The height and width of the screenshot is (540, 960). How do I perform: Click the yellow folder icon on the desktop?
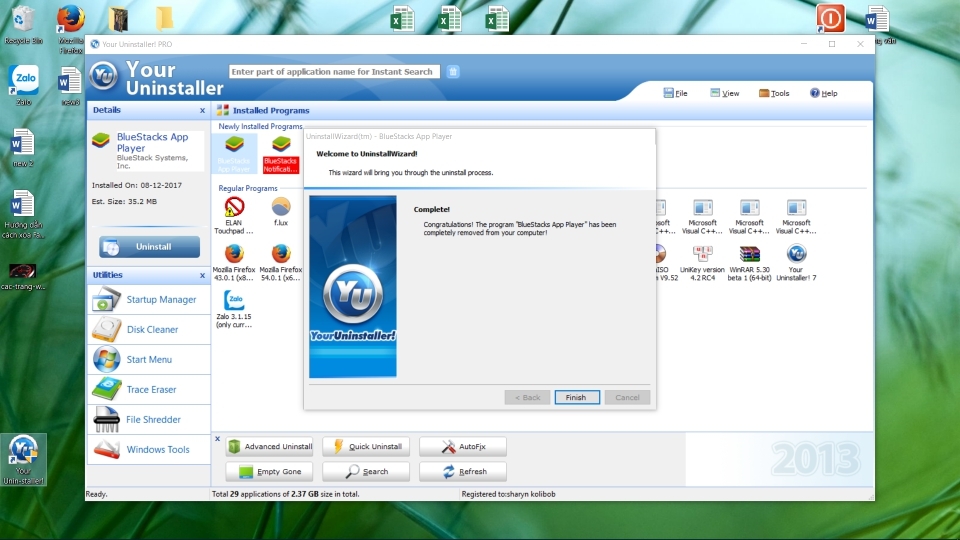[164, 18]
